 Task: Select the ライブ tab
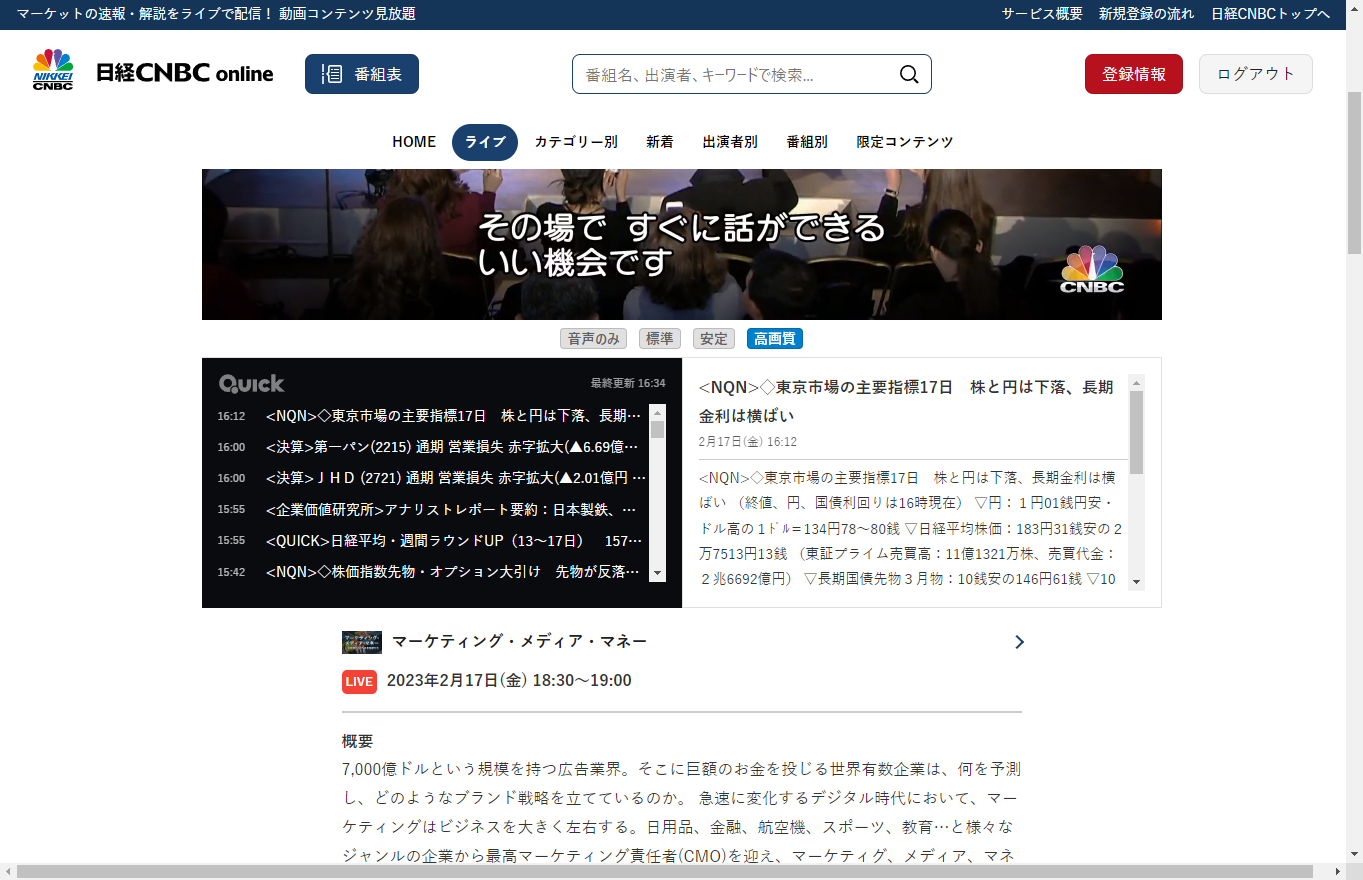coord(485,142)
